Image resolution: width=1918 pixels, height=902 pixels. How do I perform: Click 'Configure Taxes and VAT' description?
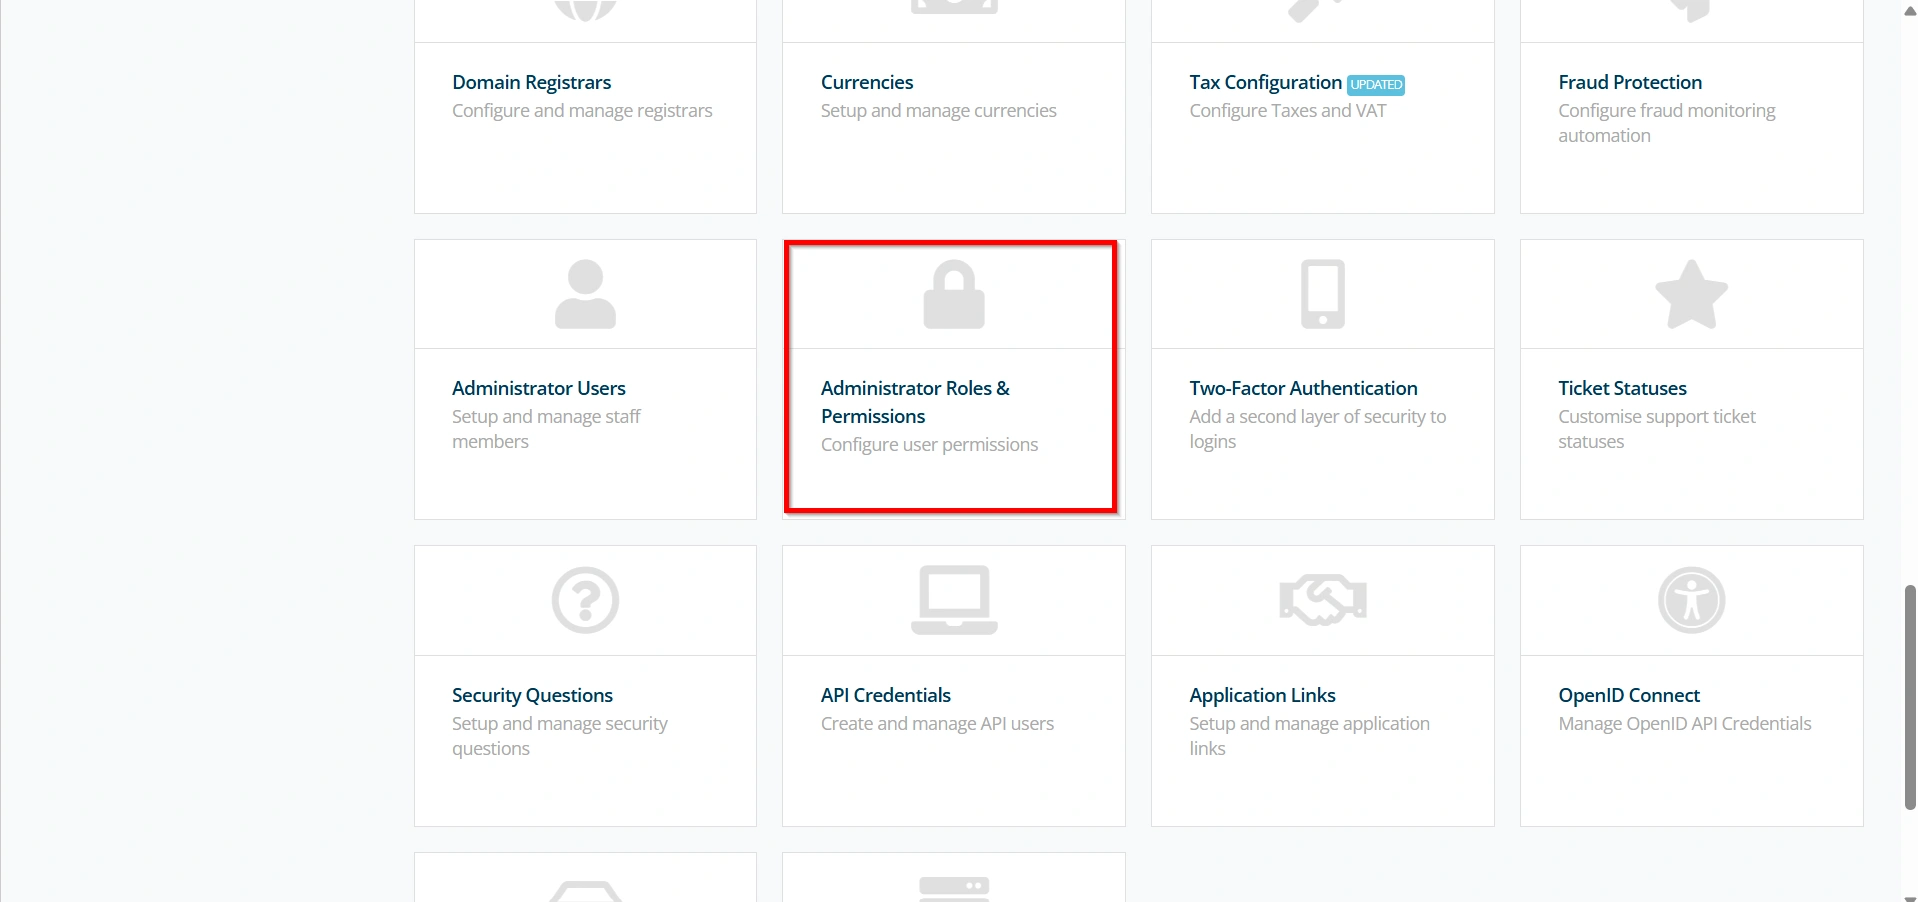pyautogui.click(x=1288, y=111)
